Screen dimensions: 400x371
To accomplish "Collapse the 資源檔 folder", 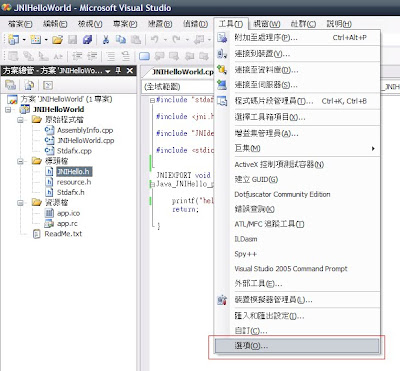I will 20,203.
